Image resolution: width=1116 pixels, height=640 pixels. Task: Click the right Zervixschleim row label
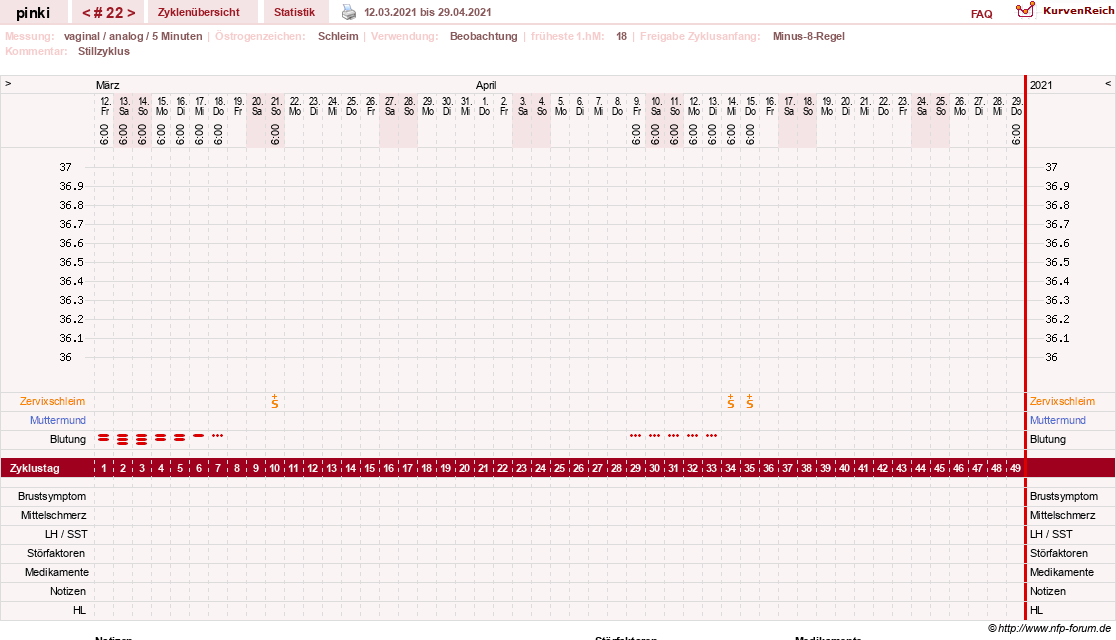1062,402
